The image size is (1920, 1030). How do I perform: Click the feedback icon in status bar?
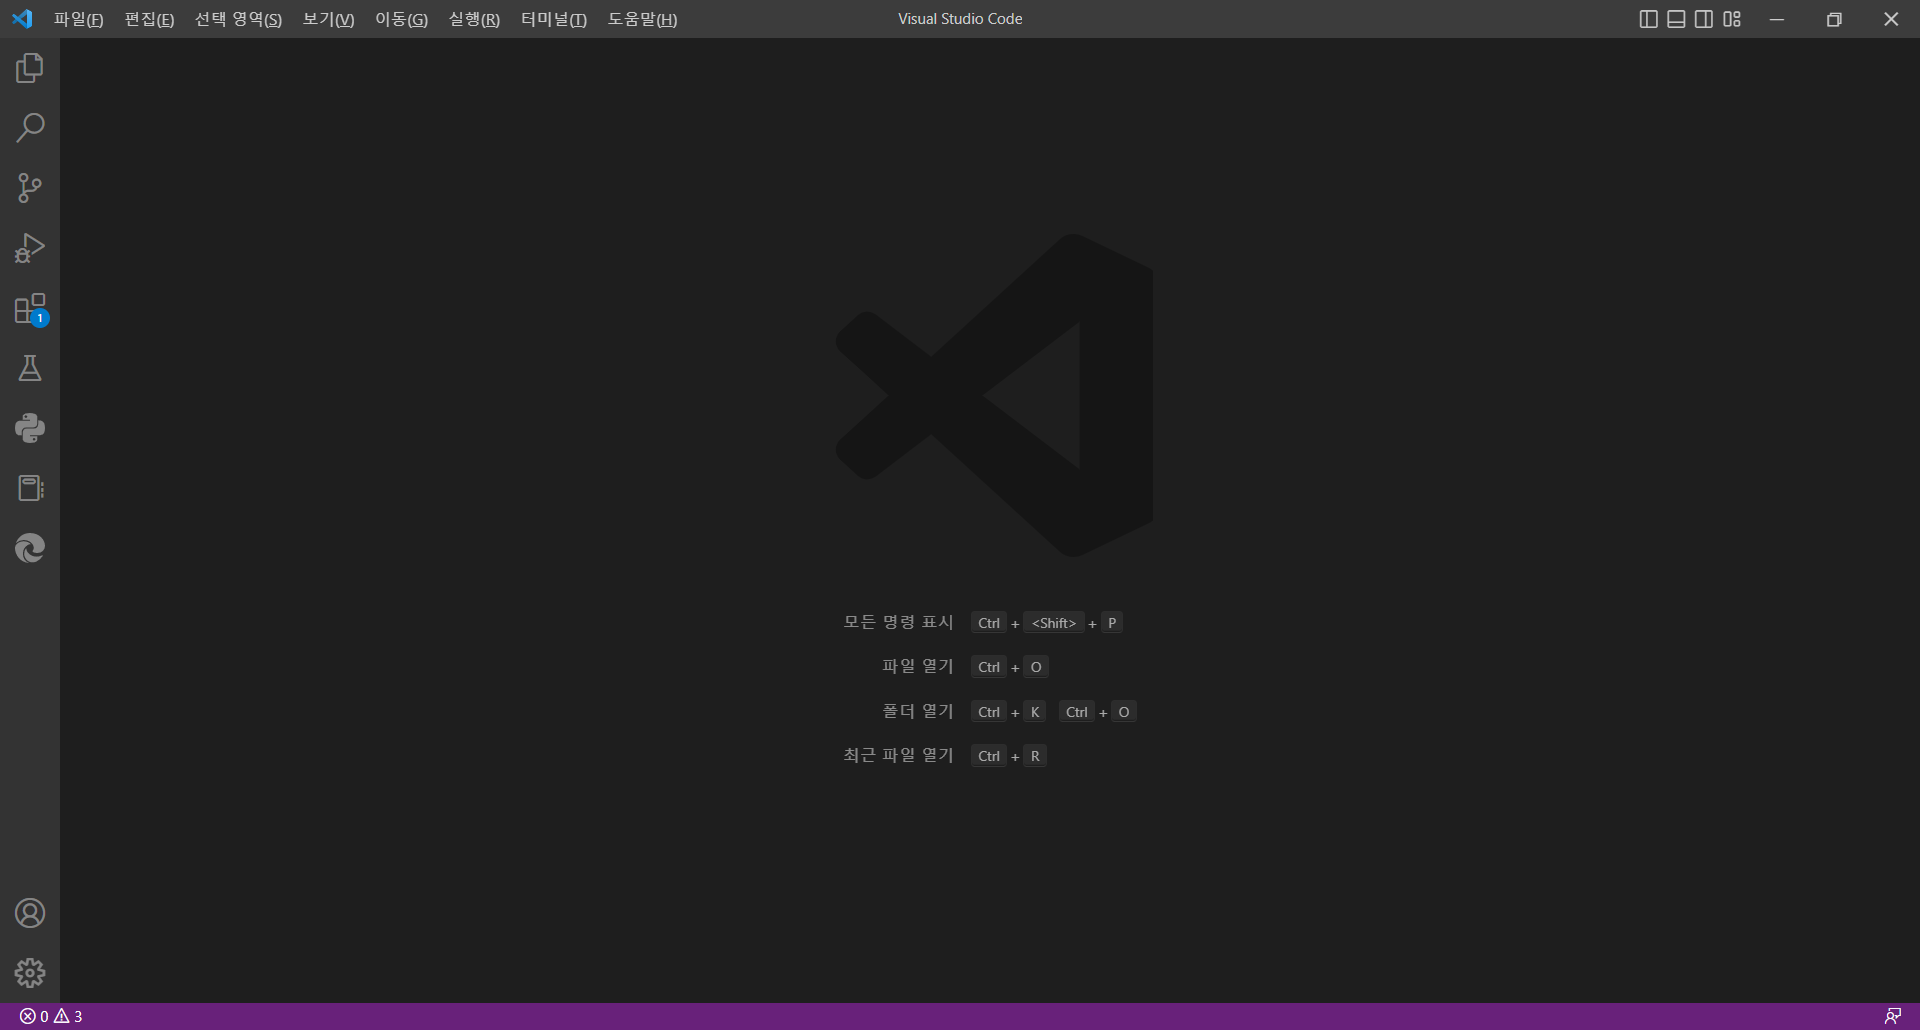click(1893, 1016)
